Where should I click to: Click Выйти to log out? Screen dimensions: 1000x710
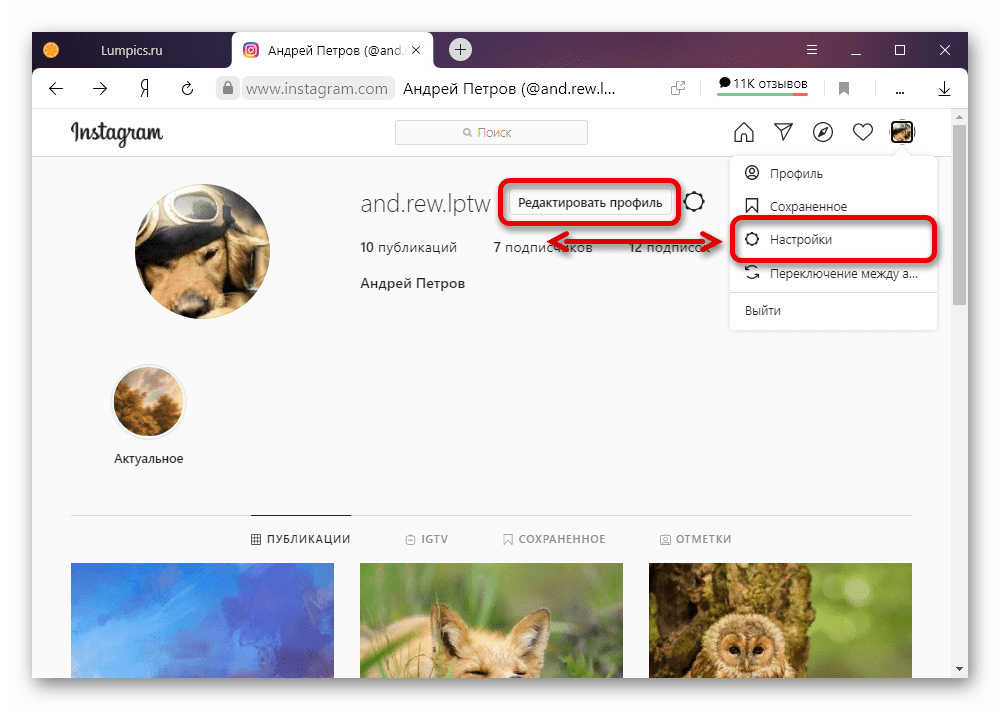click(763, 311)
